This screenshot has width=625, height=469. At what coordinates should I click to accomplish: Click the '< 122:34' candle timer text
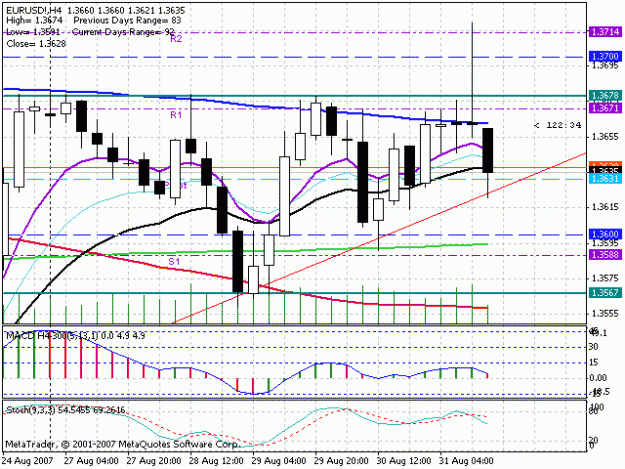557,126
